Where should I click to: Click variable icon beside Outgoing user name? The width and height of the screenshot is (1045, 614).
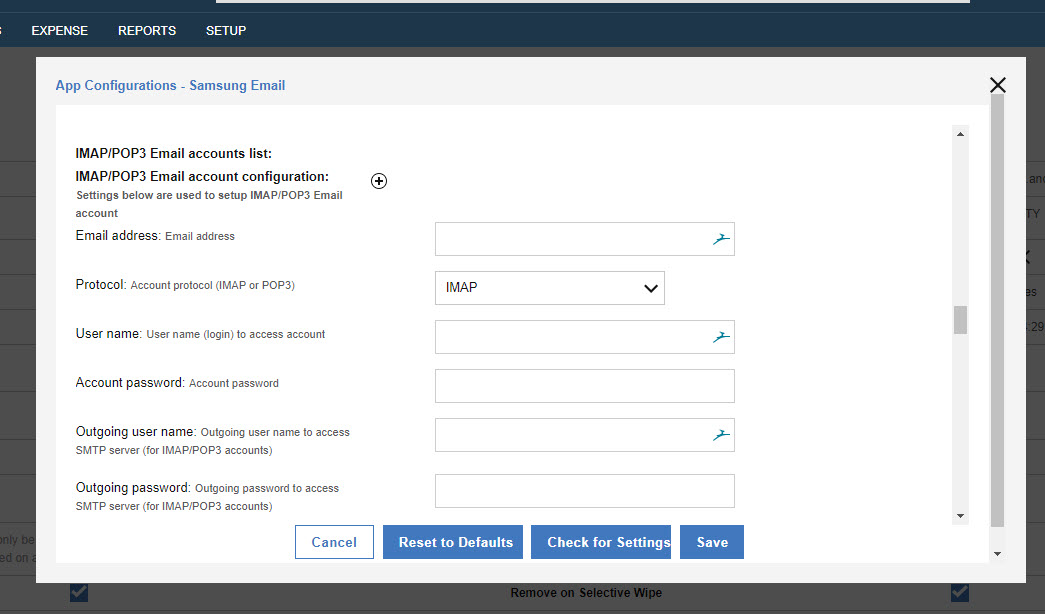coord(721,433)
